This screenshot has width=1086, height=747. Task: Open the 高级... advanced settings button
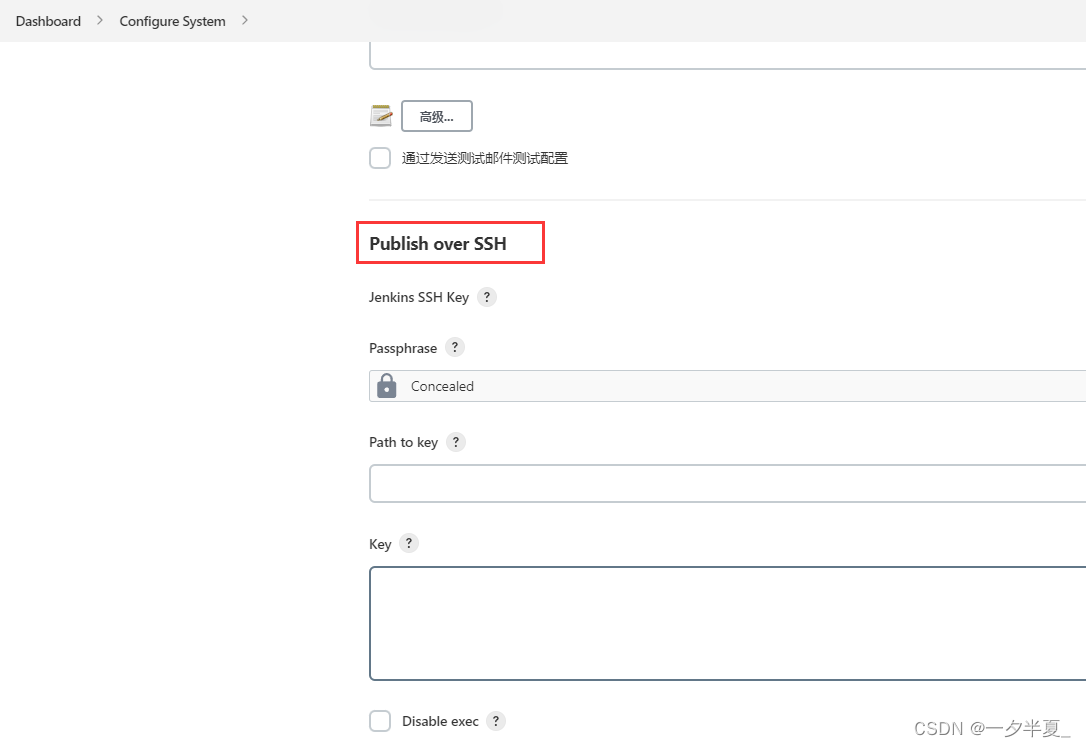[x=437, y=116]
